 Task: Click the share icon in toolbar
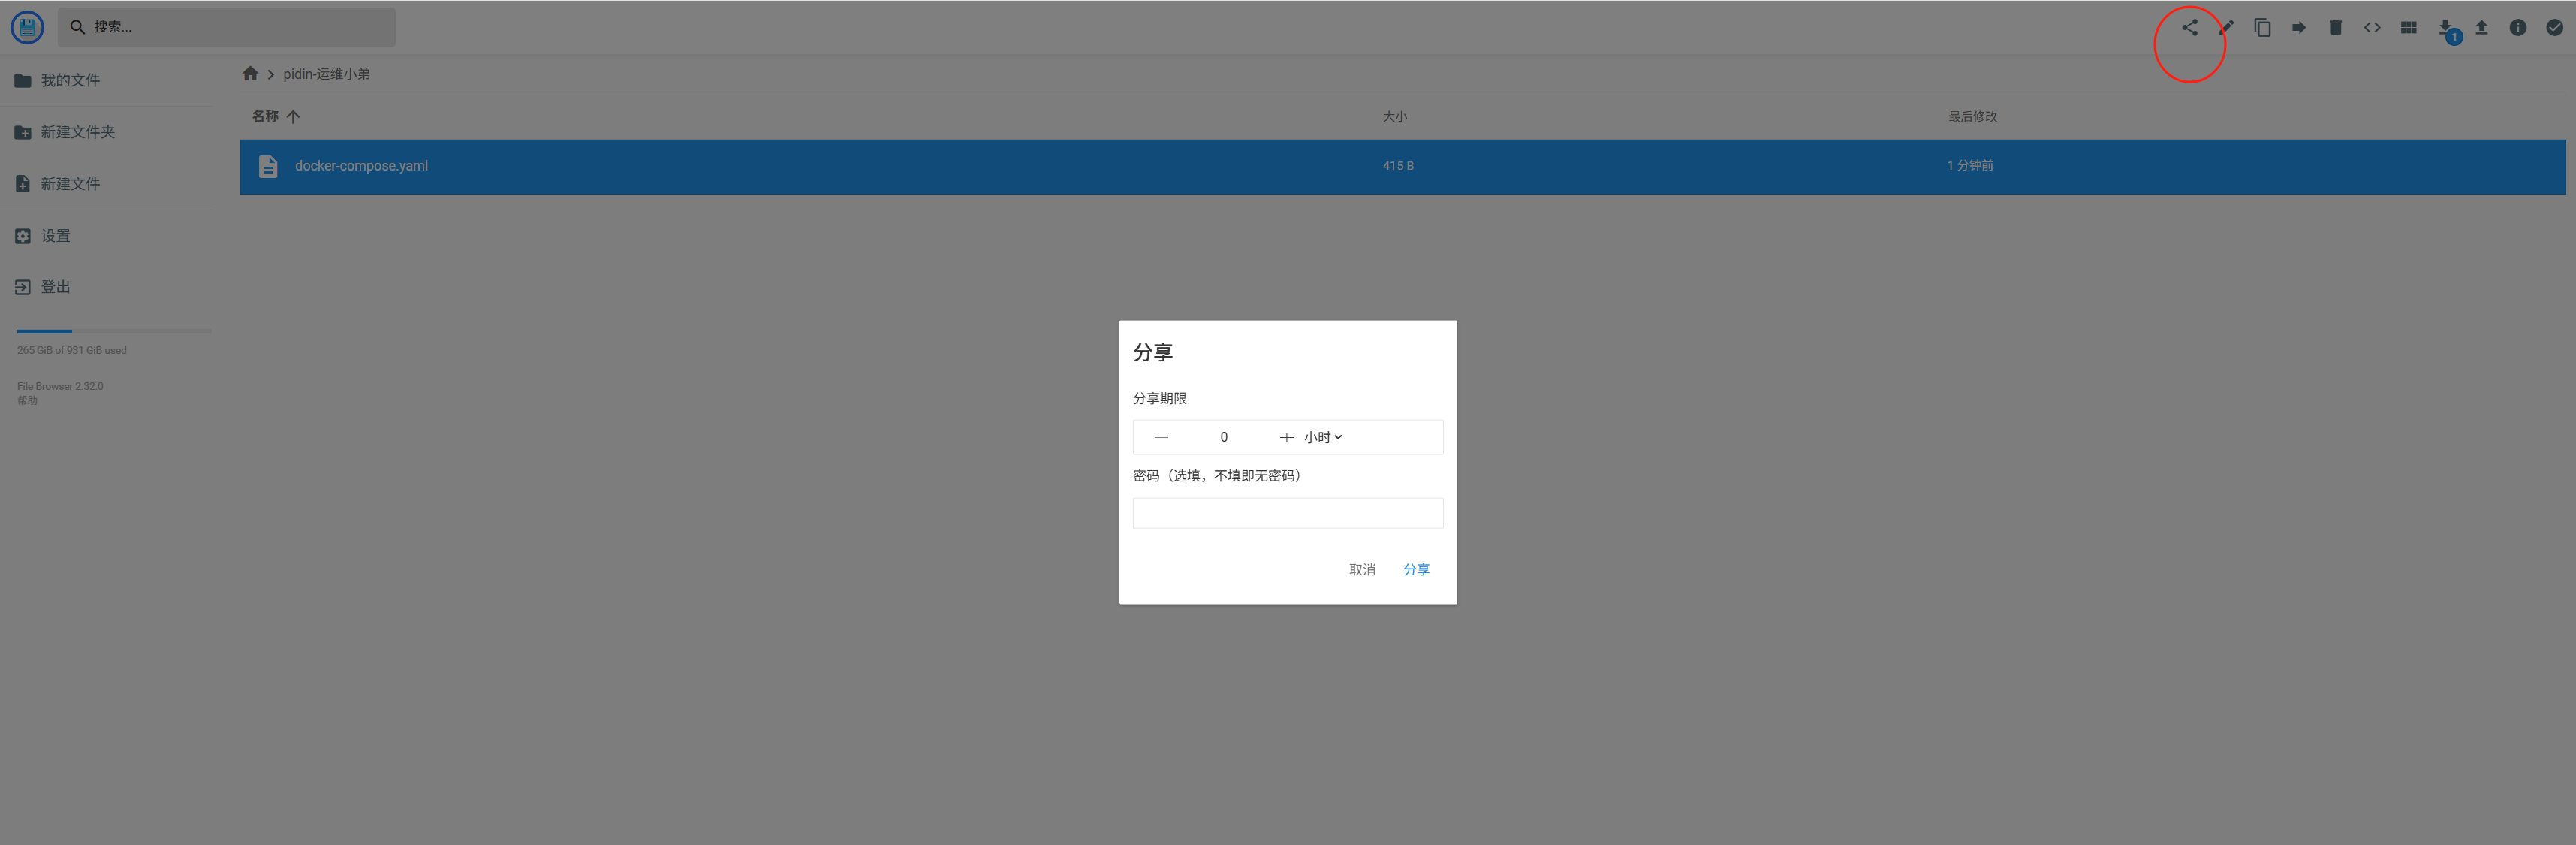point(2189,28)
